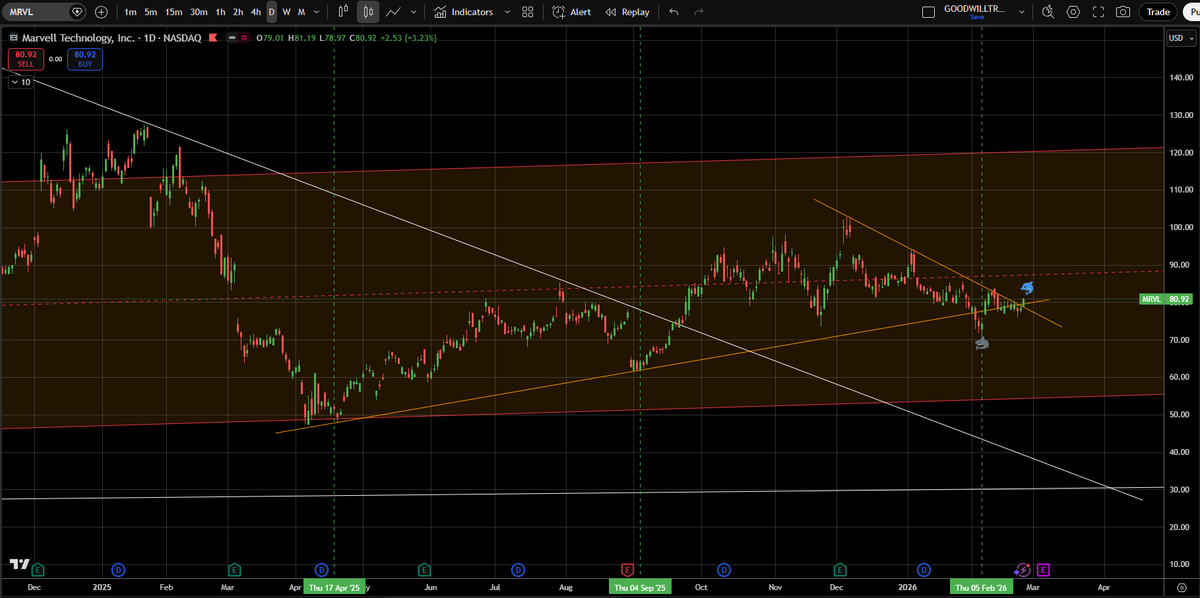Screen dimensions: 1200x598
Task: Open dividend D marker near January 2025
Action: pyautogui.click(x=118, y=569)
